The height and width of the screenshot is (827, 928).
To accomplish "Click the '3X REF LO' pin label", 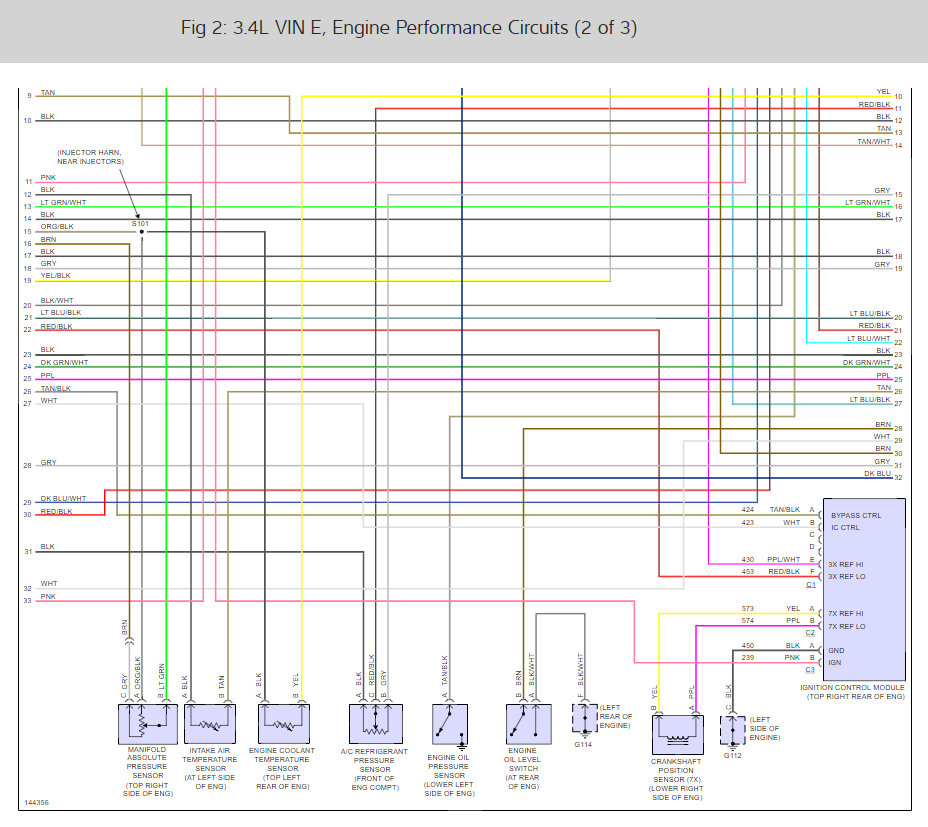I will click(846, 577).
